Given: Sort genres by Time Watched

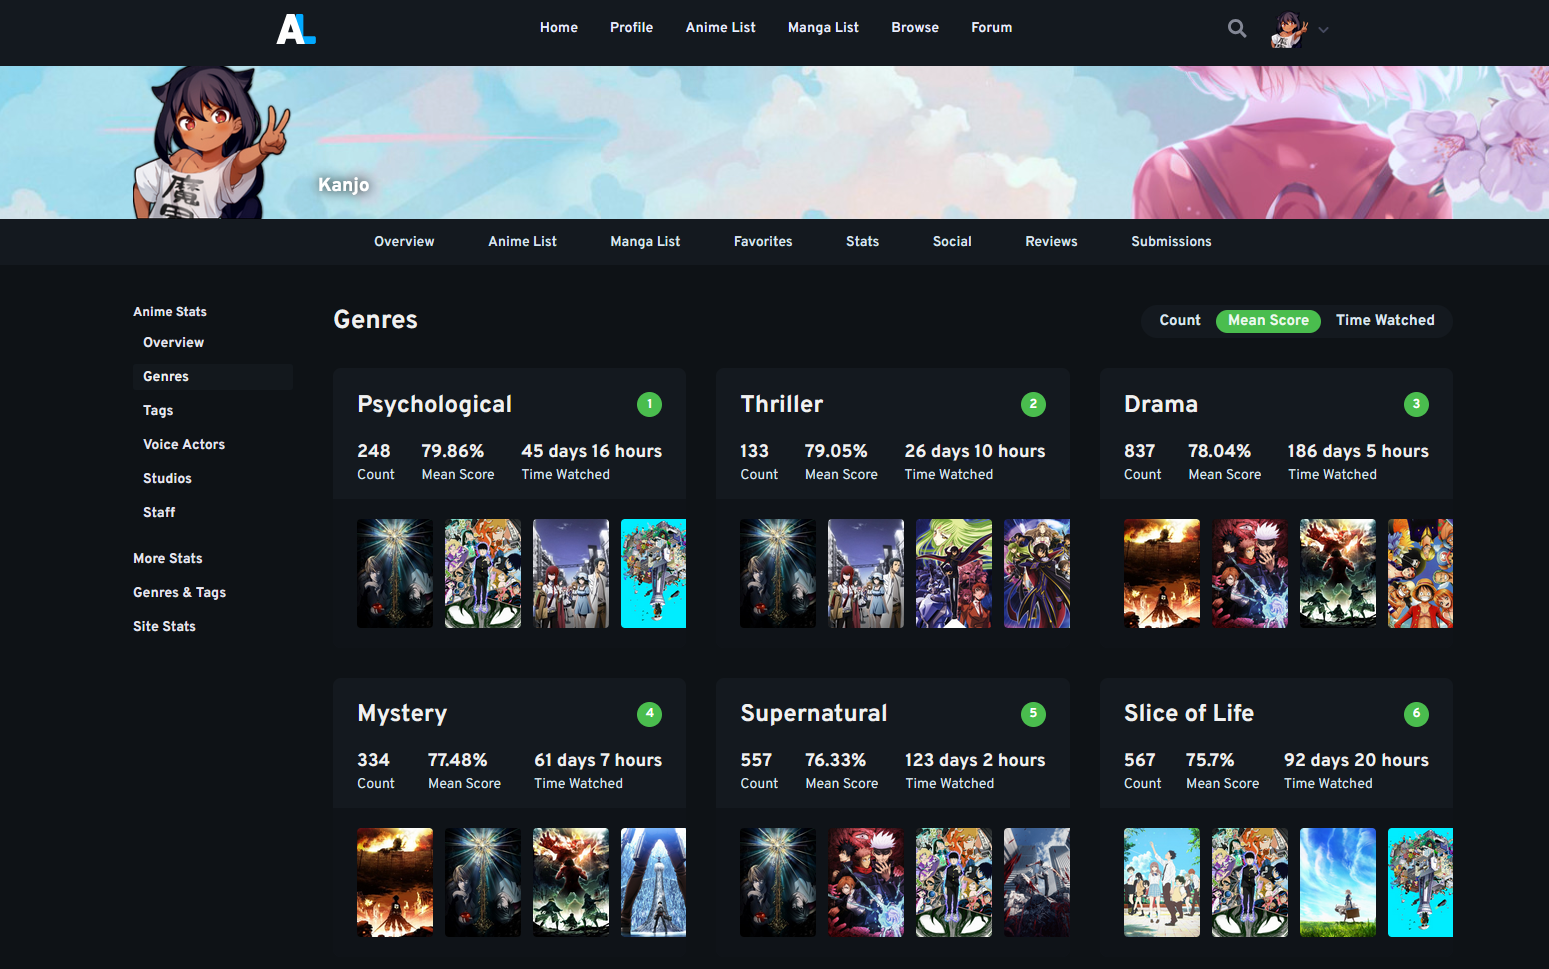Looking at the screenshot, I should (x=1385, y=321).
